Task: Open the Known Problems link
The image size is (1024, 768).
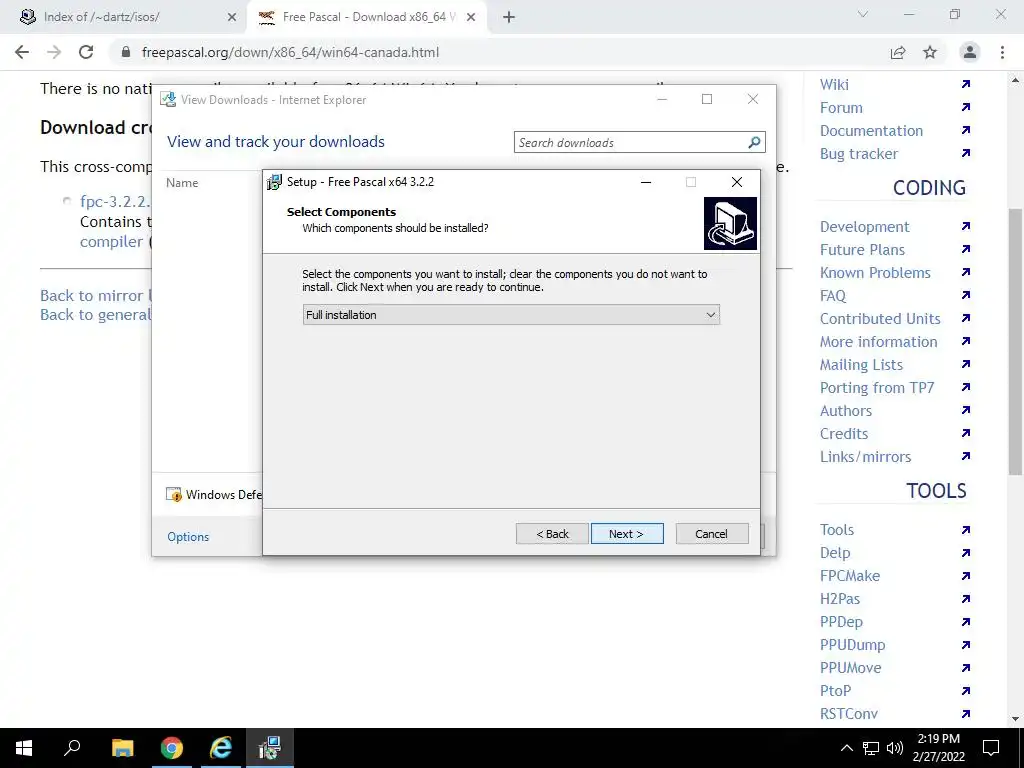Action: (875, 272)
